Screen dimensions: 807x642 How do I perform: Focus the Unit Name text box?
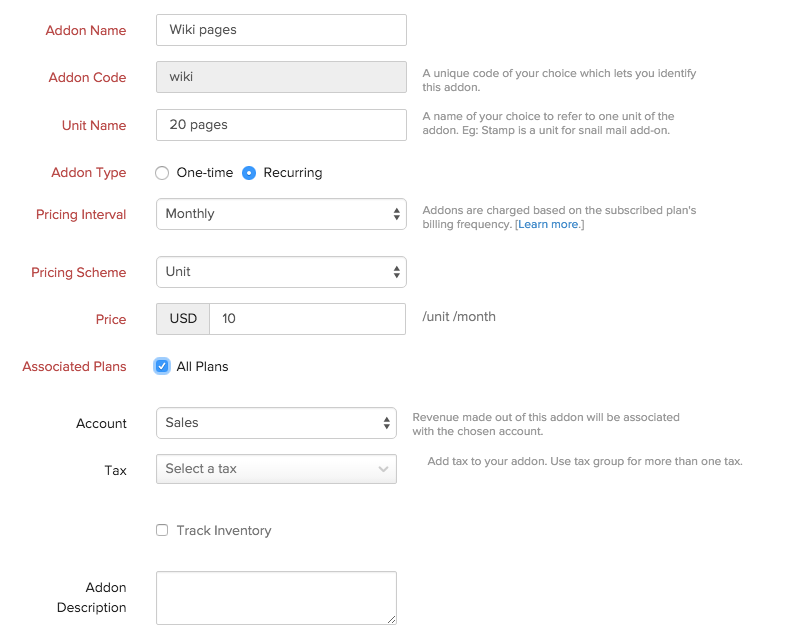pos(281,125)
